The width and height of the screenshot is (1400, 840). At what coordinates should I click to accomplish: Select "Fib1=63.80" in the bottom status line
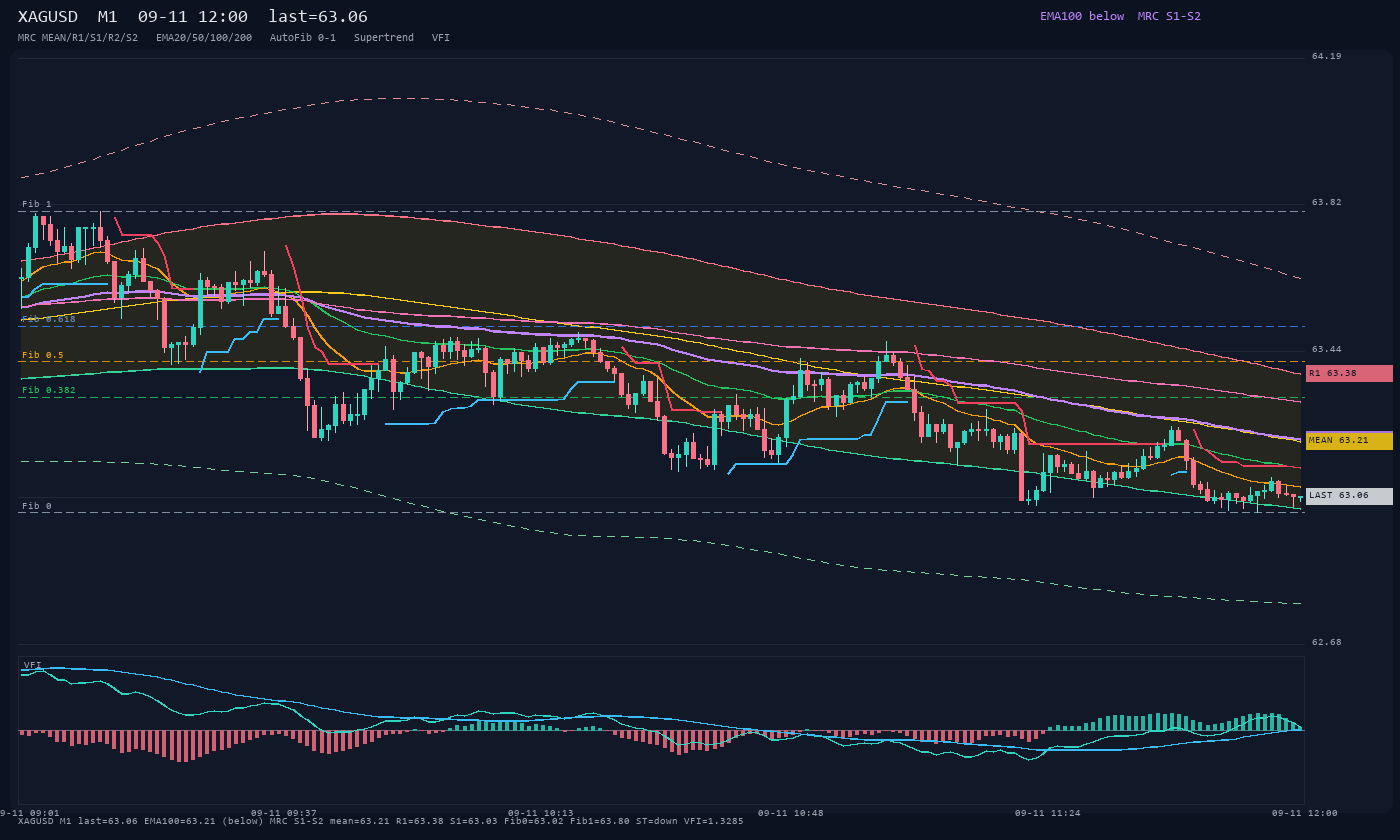pos(600,821)
